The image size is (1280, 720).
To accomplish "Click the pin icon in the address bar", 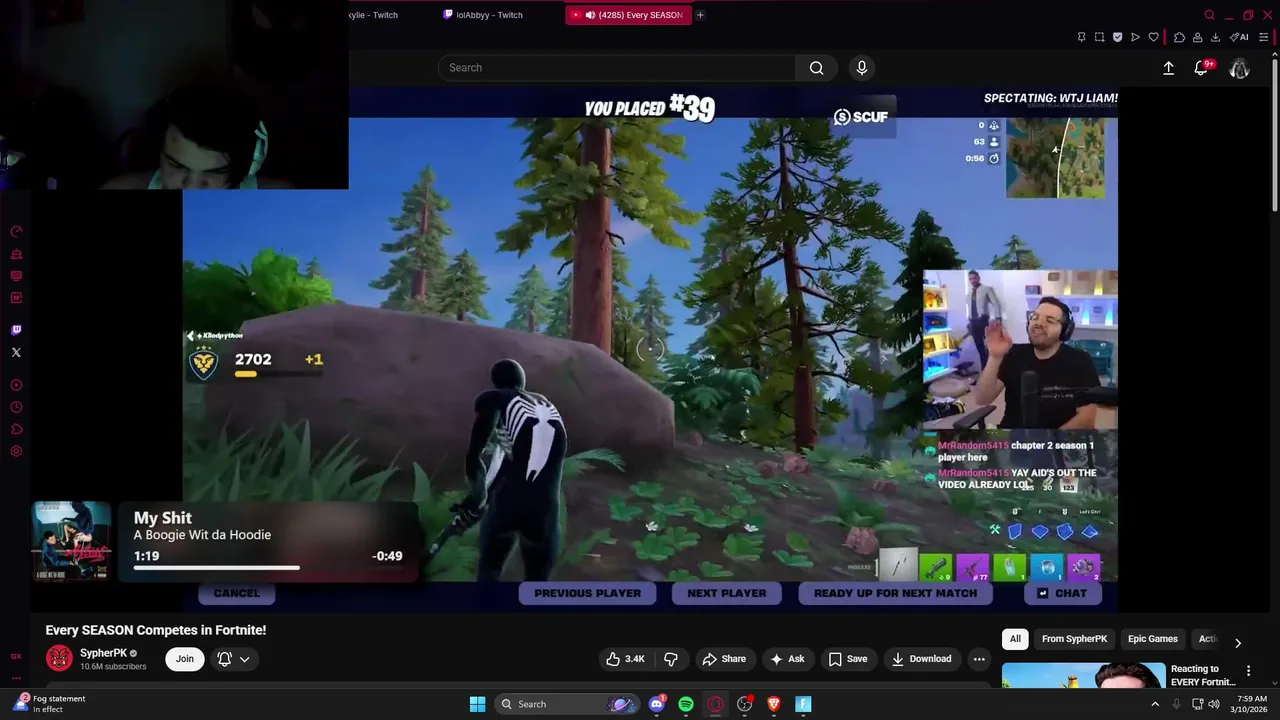I will tap(1081, 37).
